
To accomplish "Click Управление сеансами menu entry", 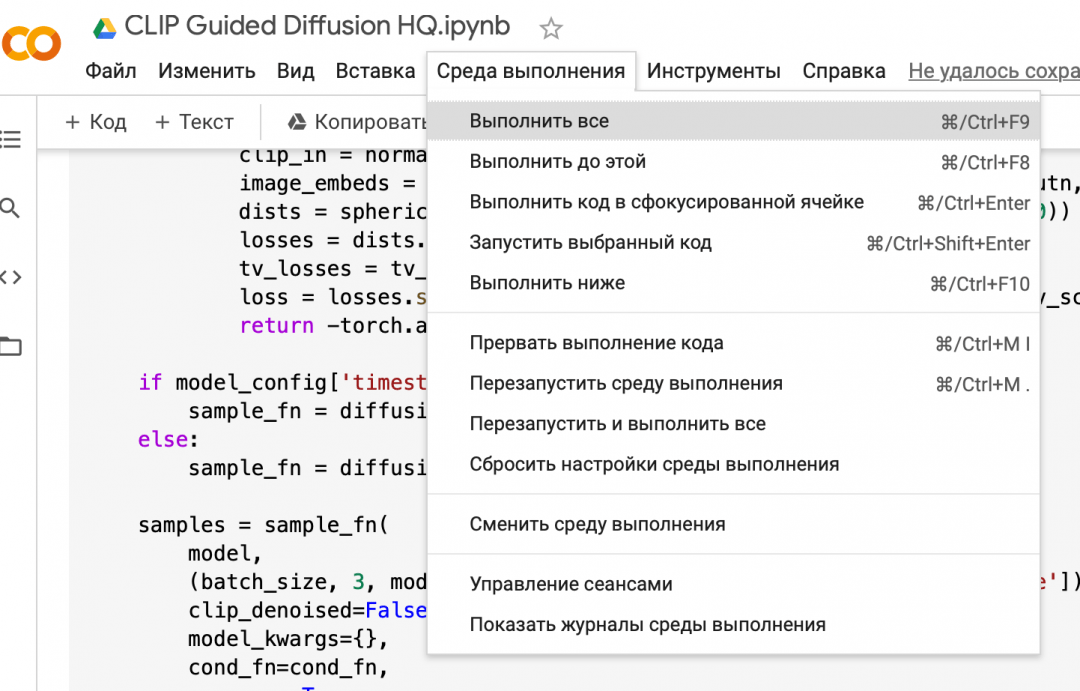I will [570, 584].
